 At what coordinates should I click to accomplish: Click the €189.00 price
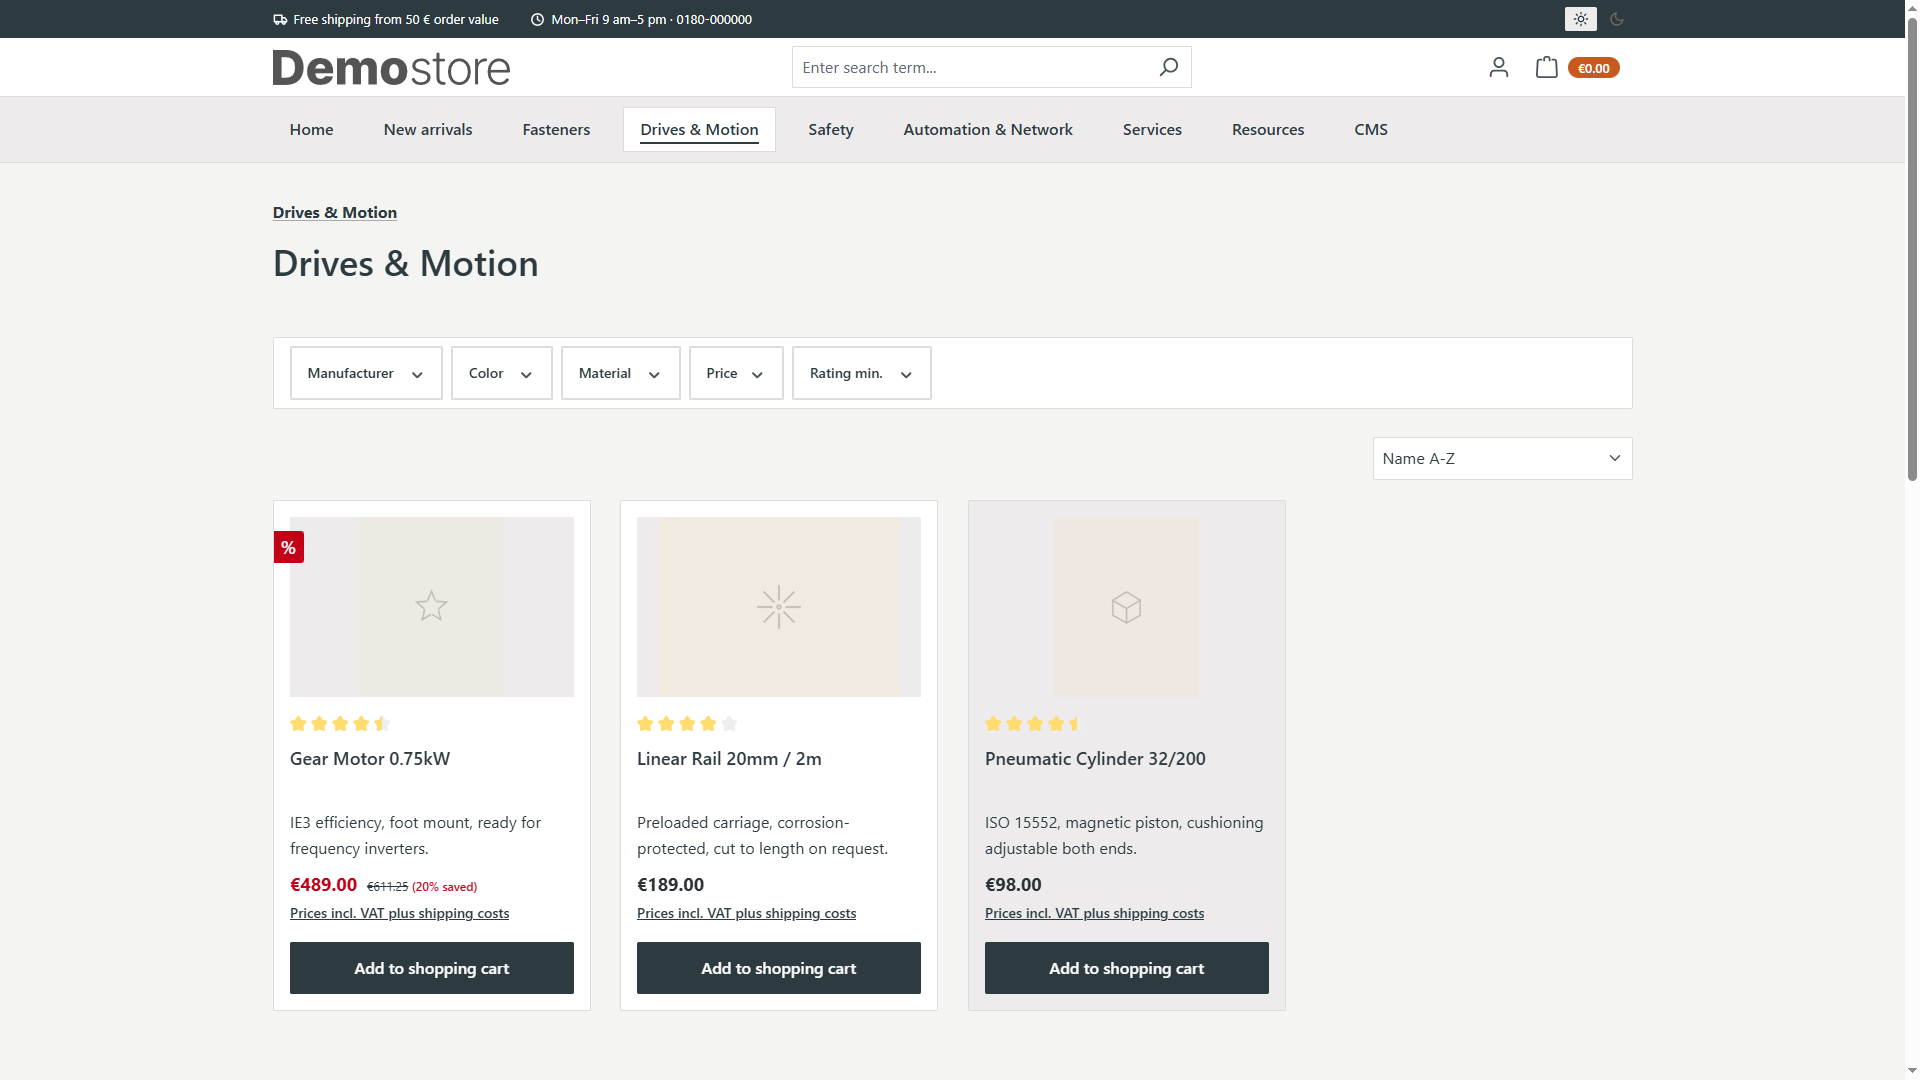click(x=670, y=885)
